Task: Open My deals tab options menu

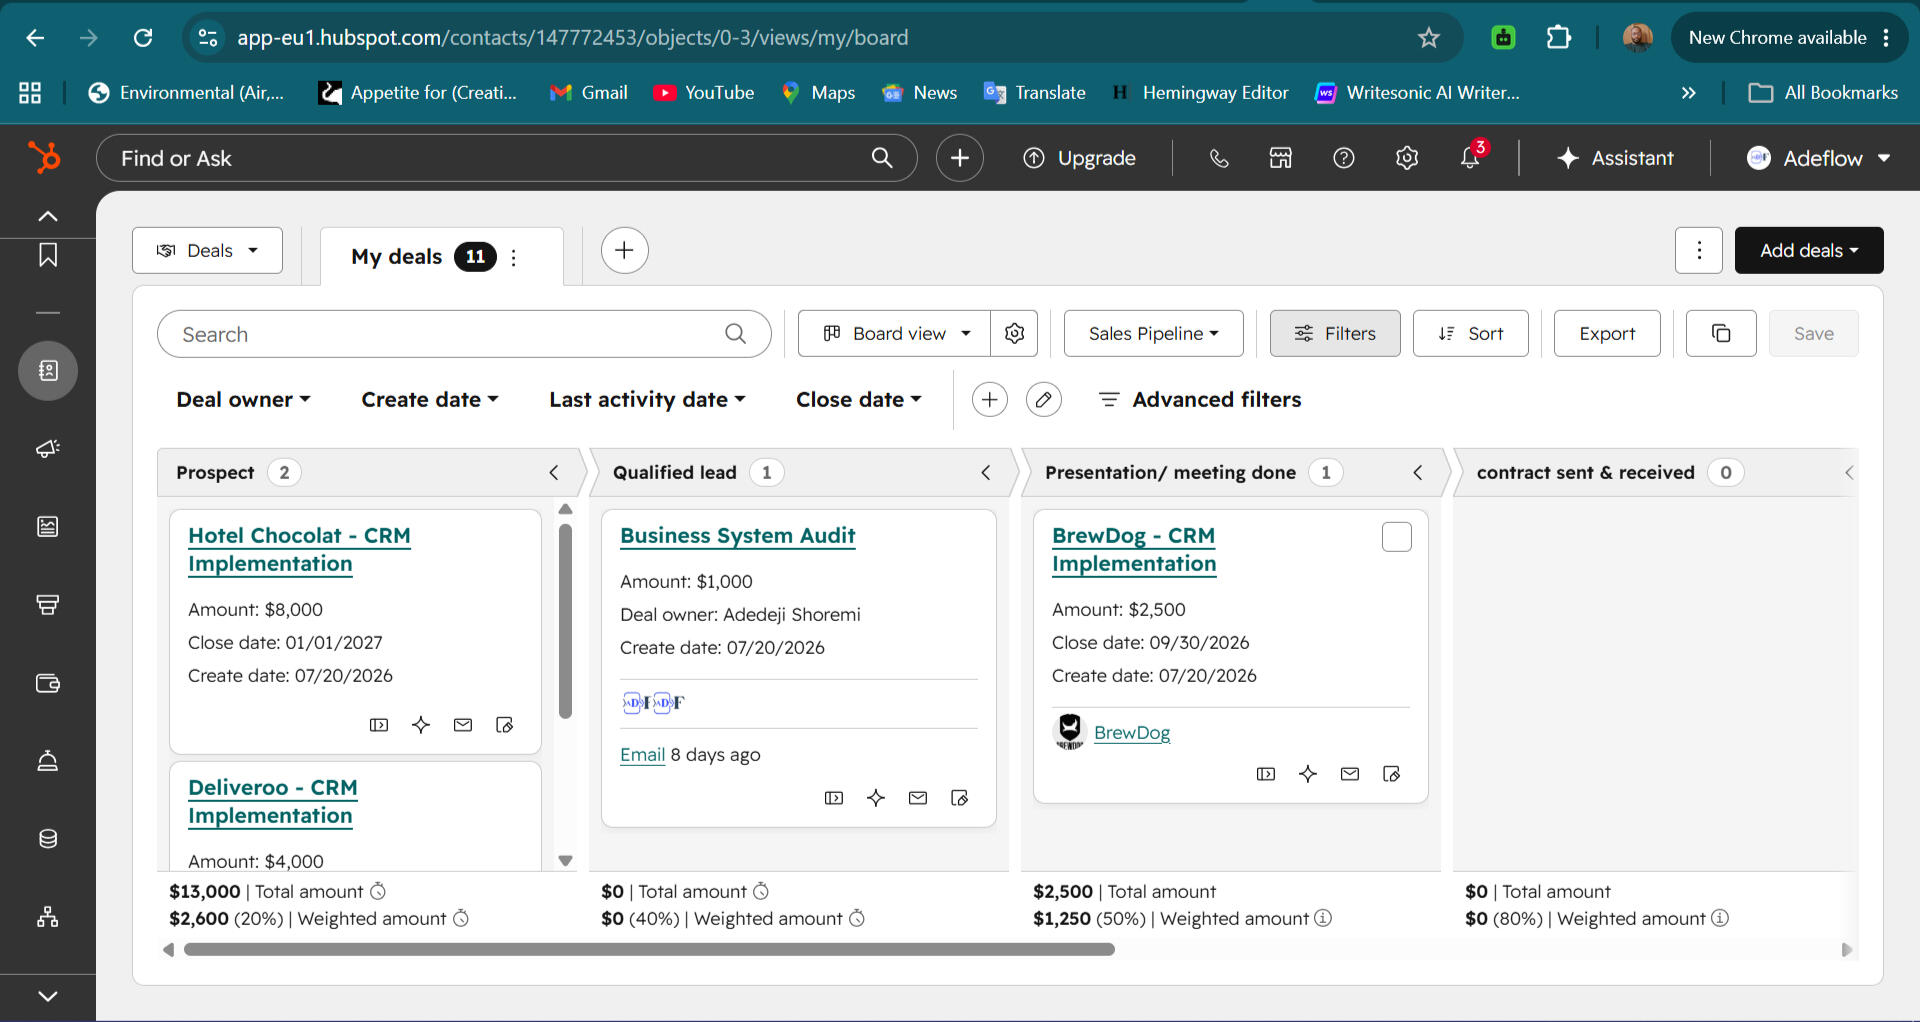Action: point(514,257)
